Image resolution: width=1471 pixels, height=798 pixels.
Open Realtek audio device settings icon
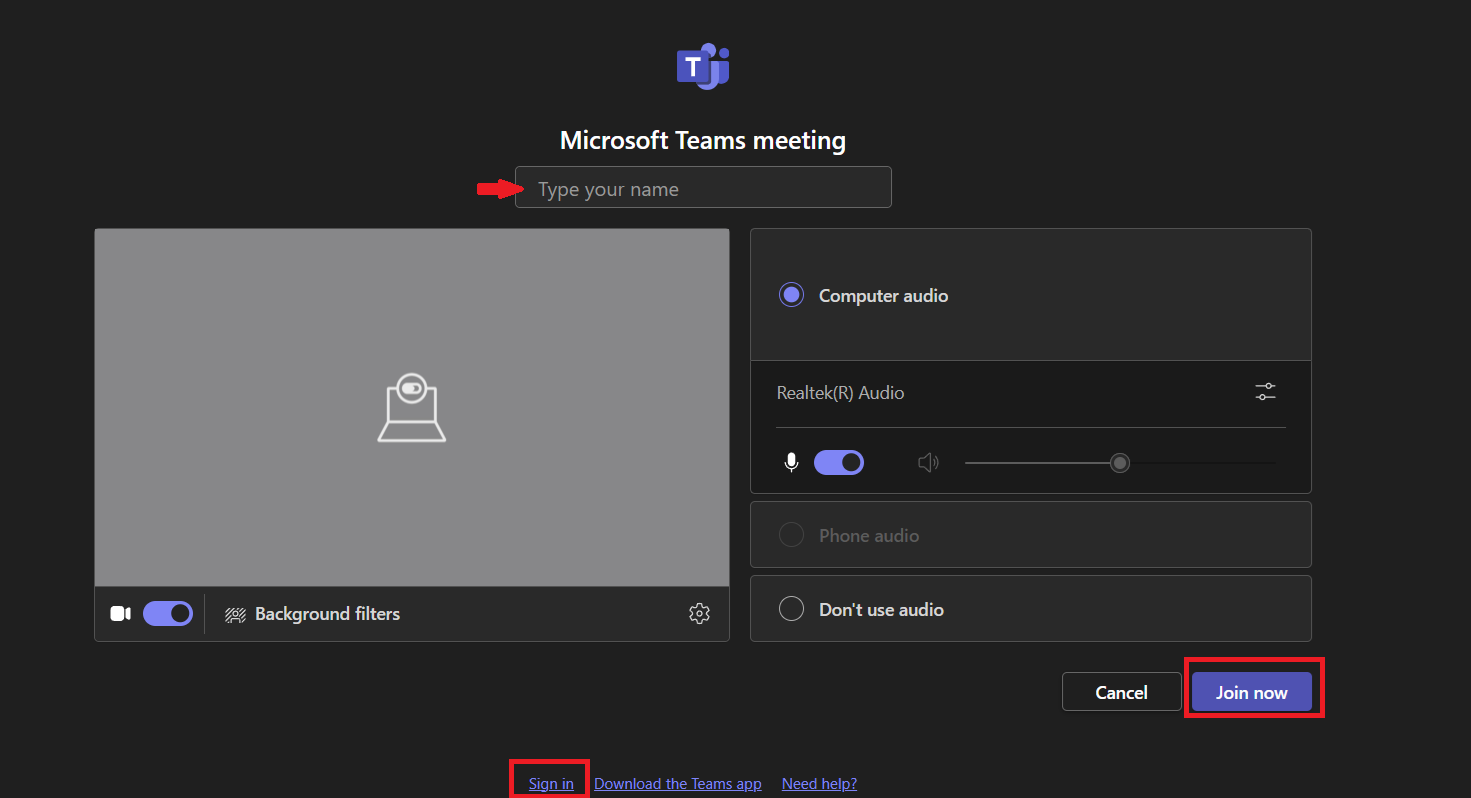click(1265, 392)
